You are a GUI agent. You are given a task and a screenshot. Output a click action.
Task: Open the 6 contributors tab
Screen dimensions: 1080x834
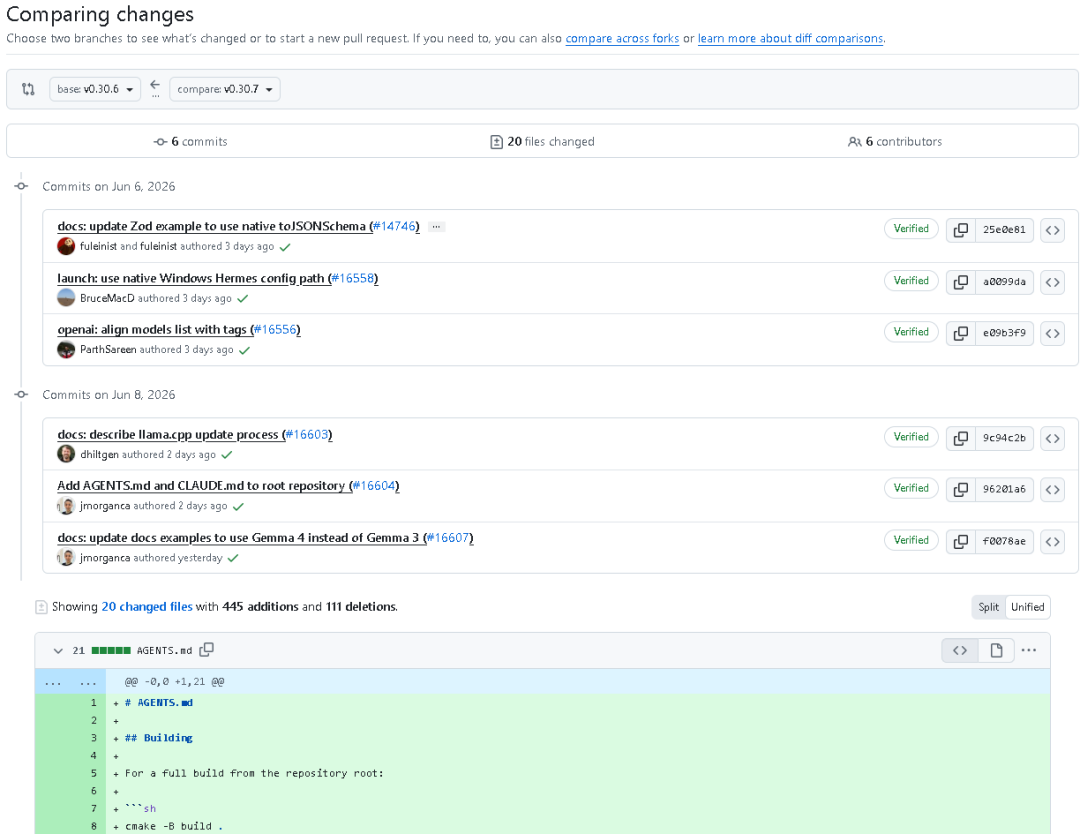click(895, 141)
